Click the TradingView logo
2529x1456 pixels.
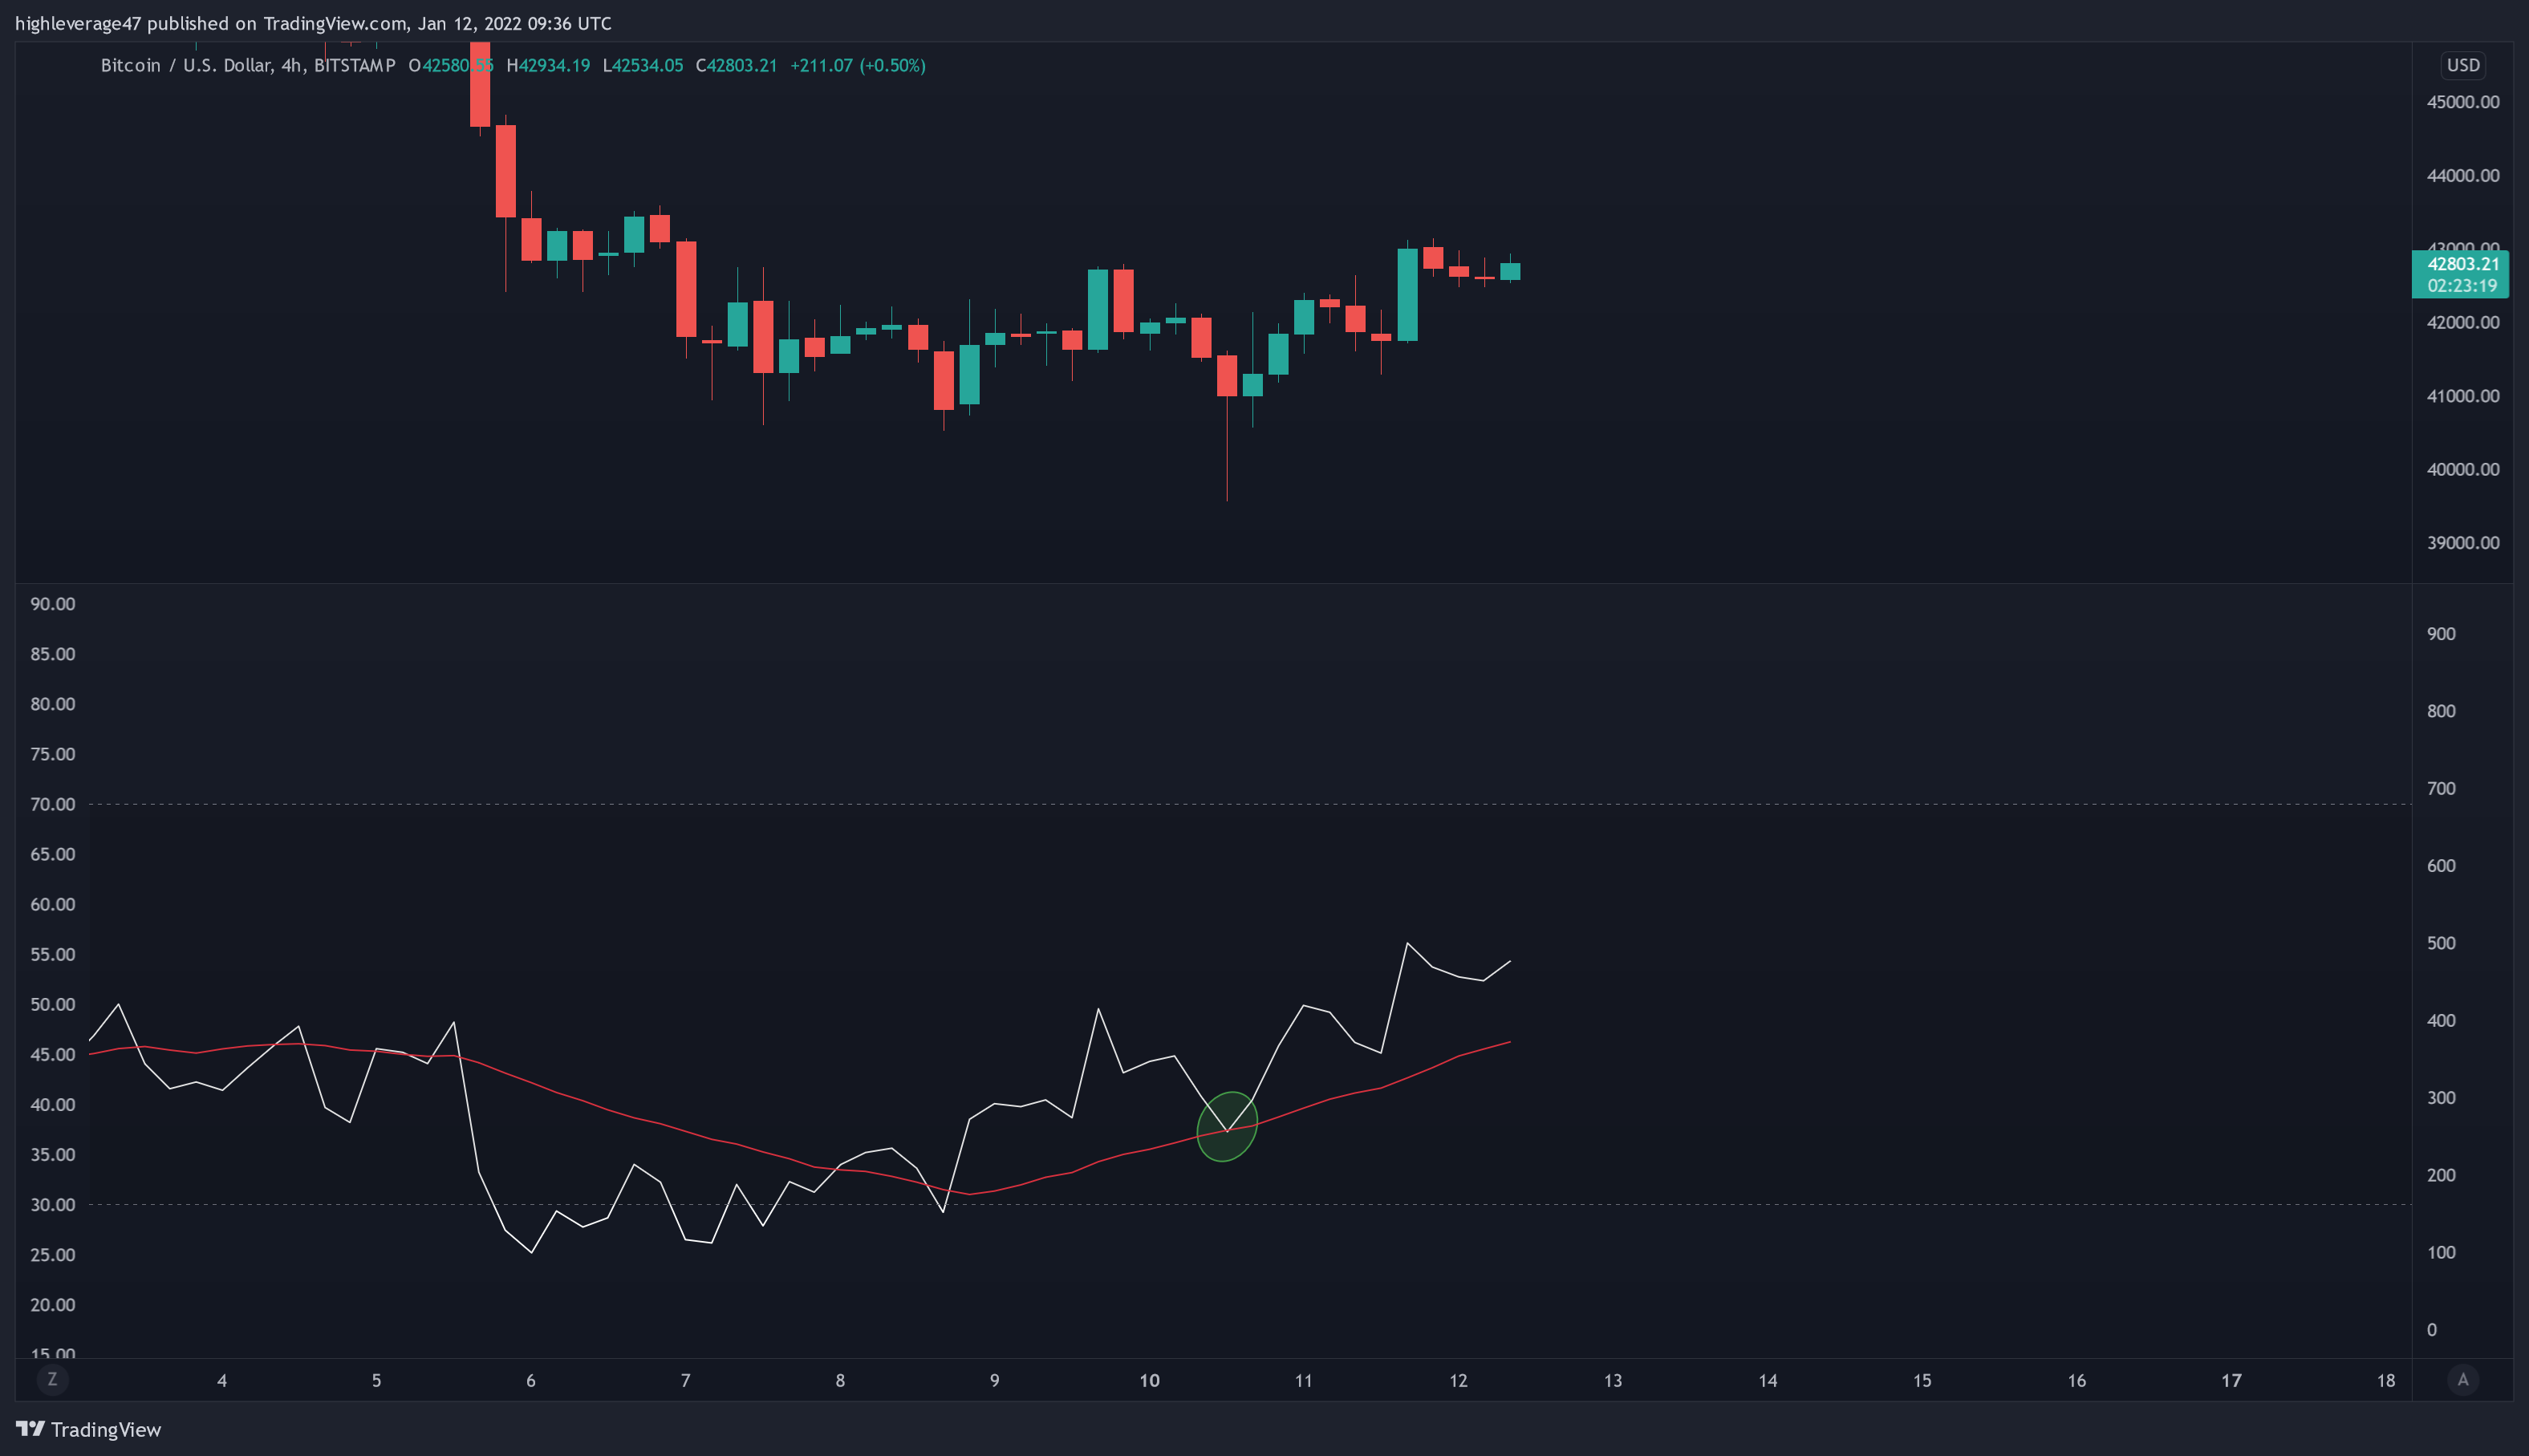pyautogui.click(x=88, y=1429)
